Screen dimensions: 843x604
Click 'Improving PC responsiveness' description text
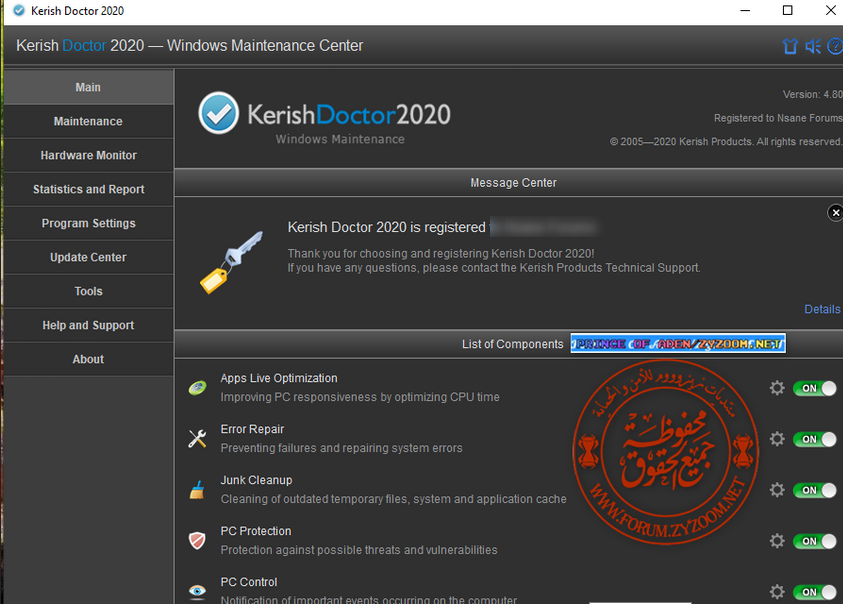(360, 397)
